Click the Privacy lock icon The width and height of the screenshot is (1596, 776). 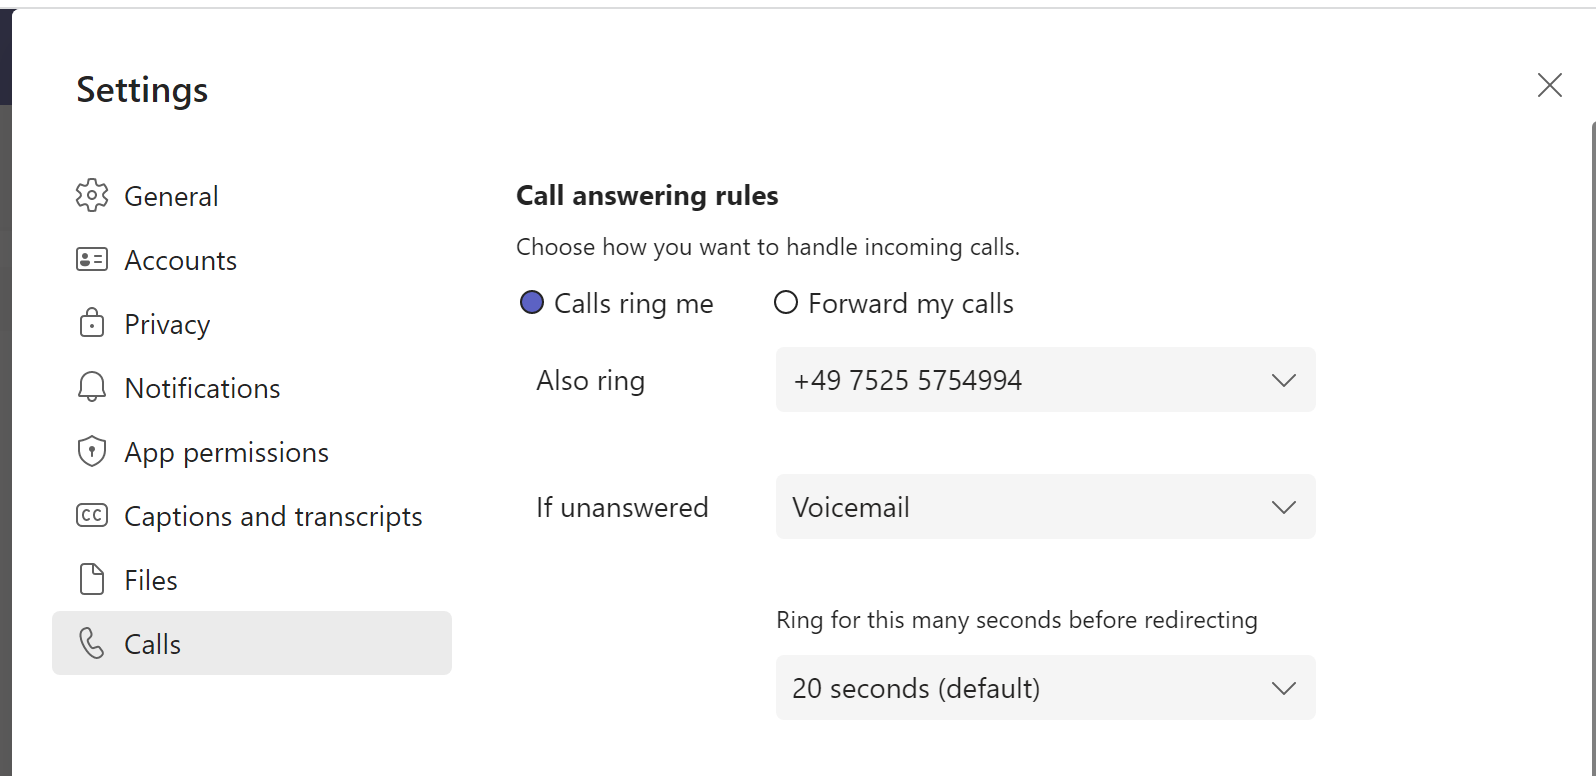pyautogui.click(x=92, y=324)
